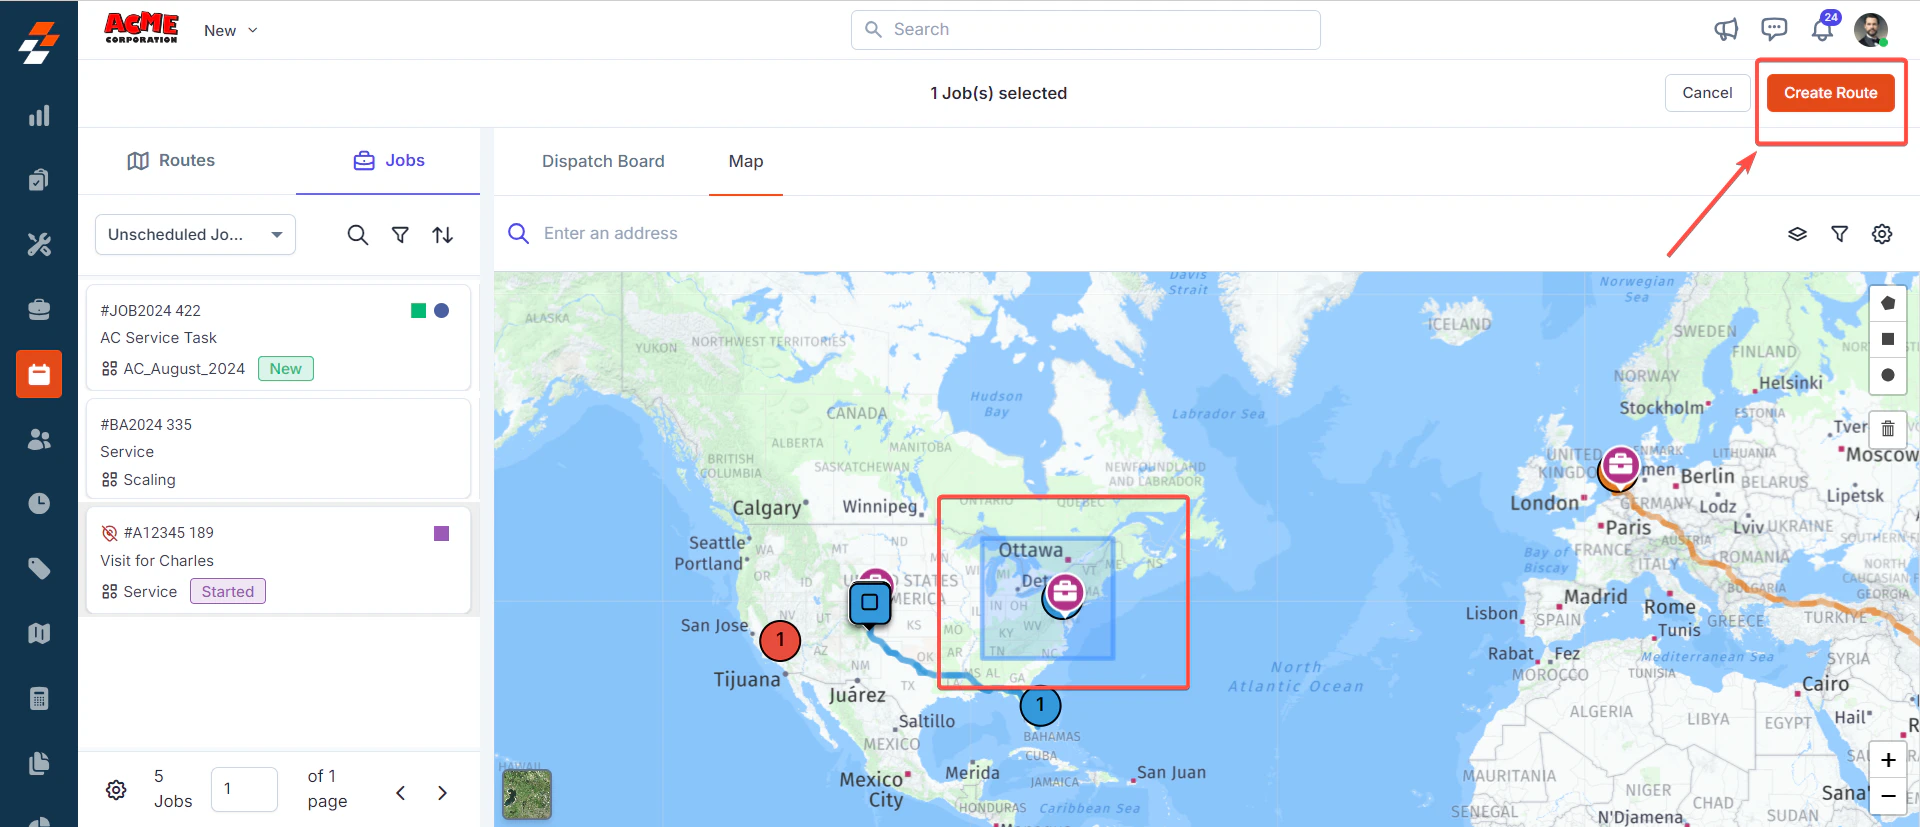Open the chat messages icon
Image resolution: width=1920 pixels, height=827 pixels.
[1774, 29]
